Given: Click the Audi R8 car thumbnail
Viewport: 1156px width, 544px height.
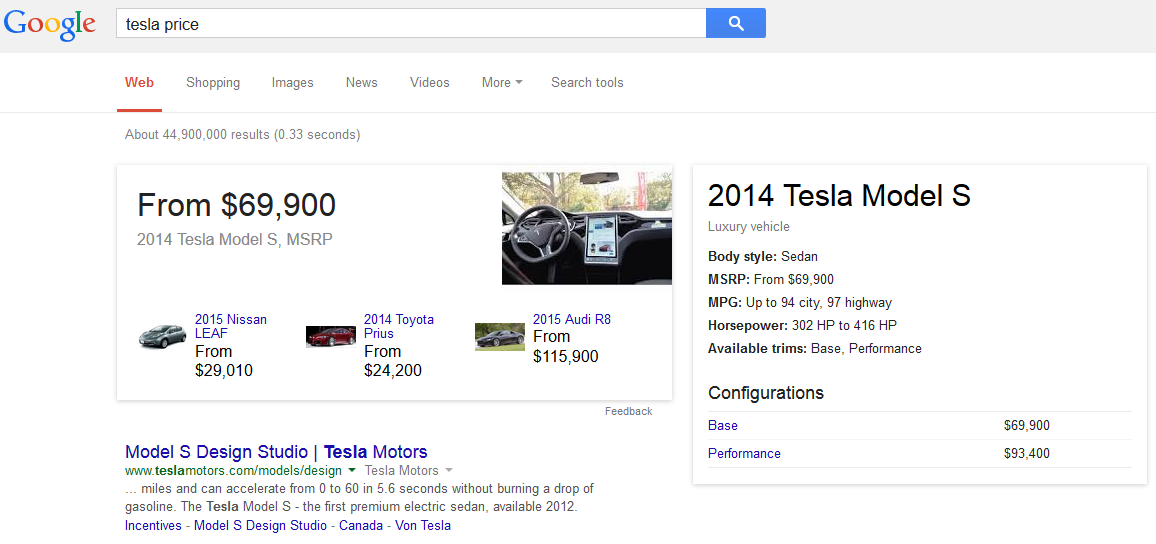Looking at the screenshot, I should point(500,337).
